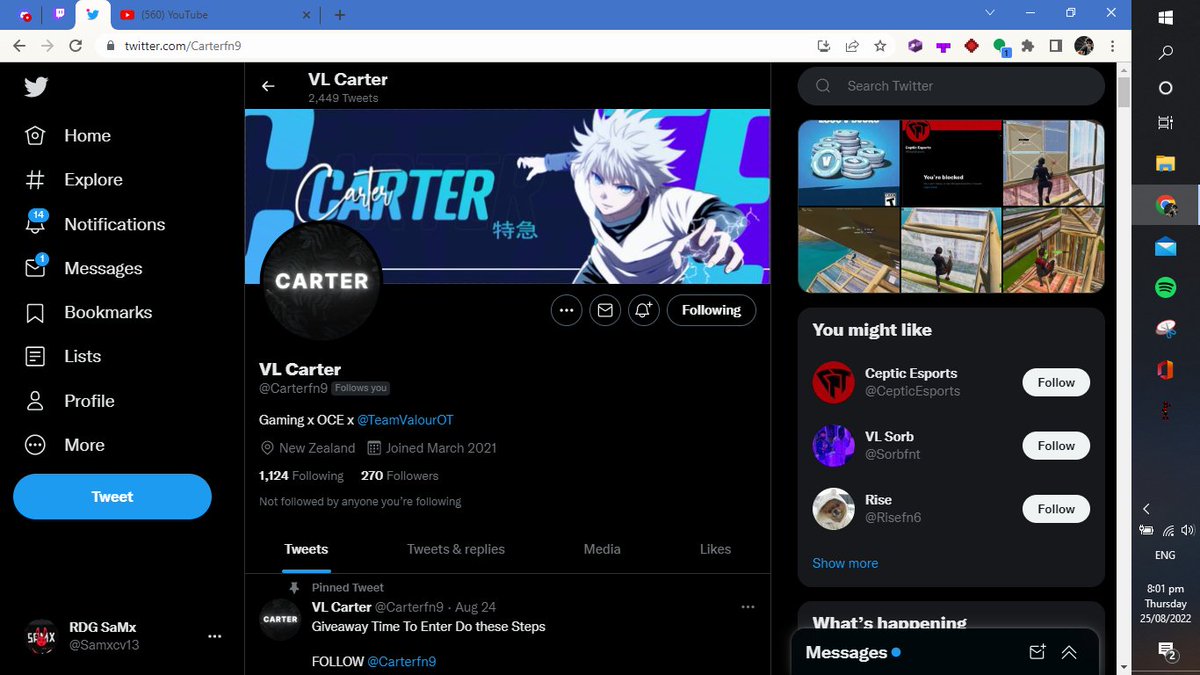This screenshot has height=675, width=1200.
Task: Open Spotify from the taskbar
Action: tap(1165, 288)
